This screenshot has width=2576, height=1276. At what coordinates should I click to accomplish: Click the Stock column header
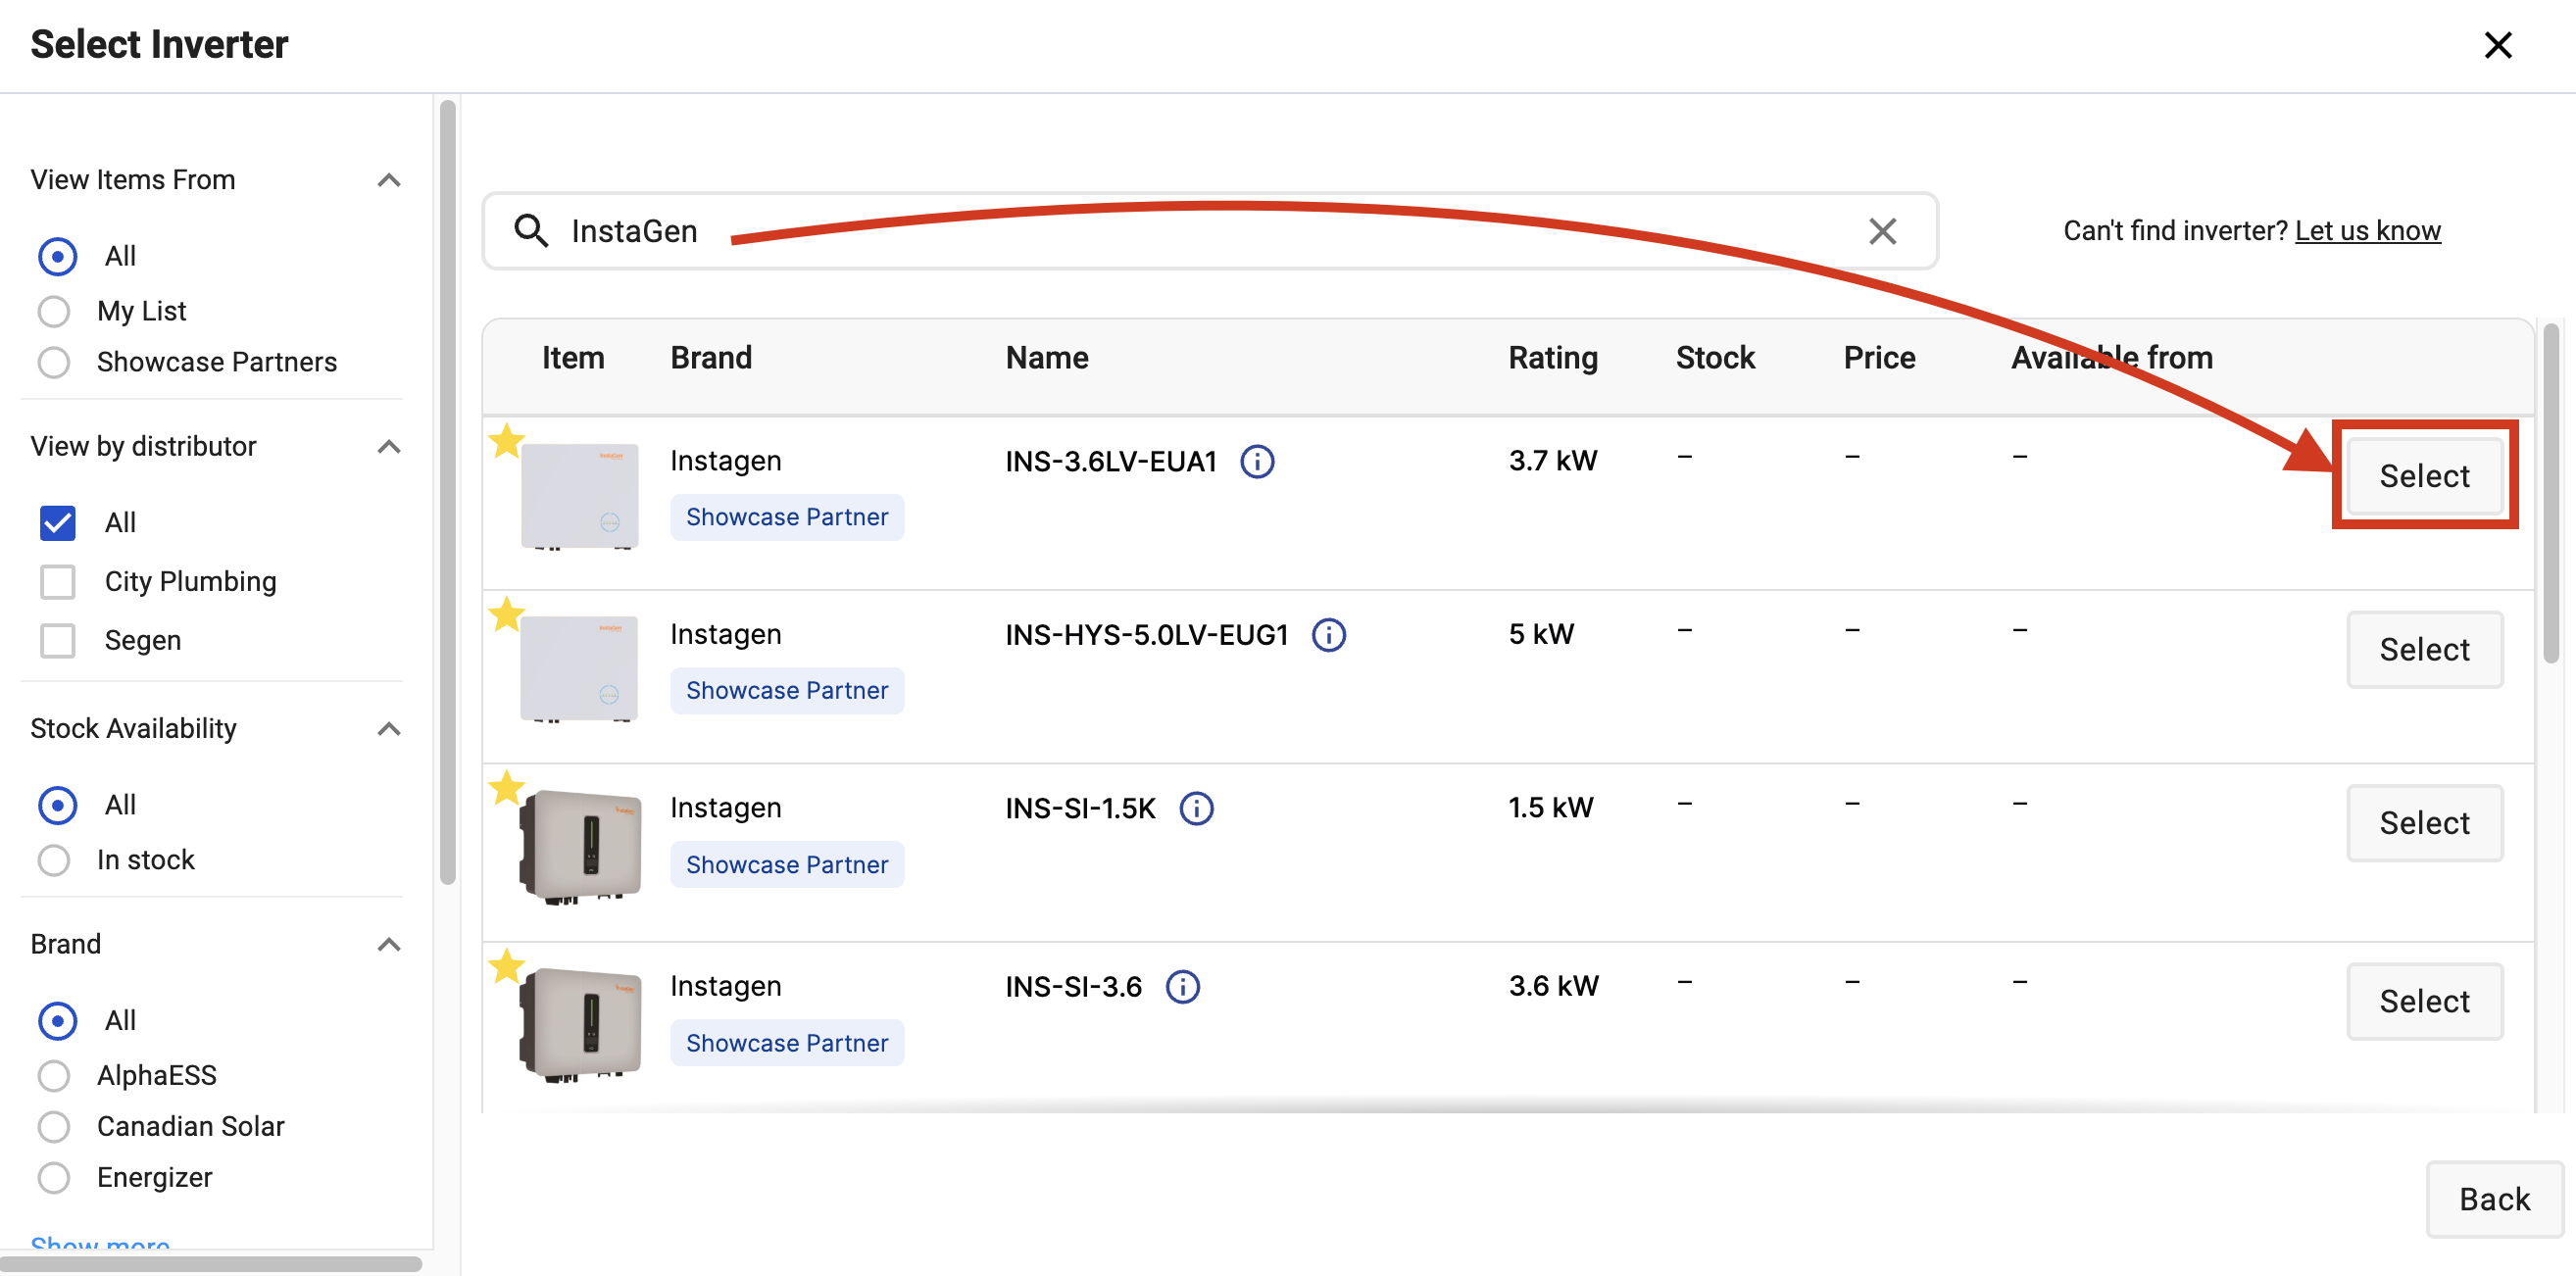tap(1715, 358)
